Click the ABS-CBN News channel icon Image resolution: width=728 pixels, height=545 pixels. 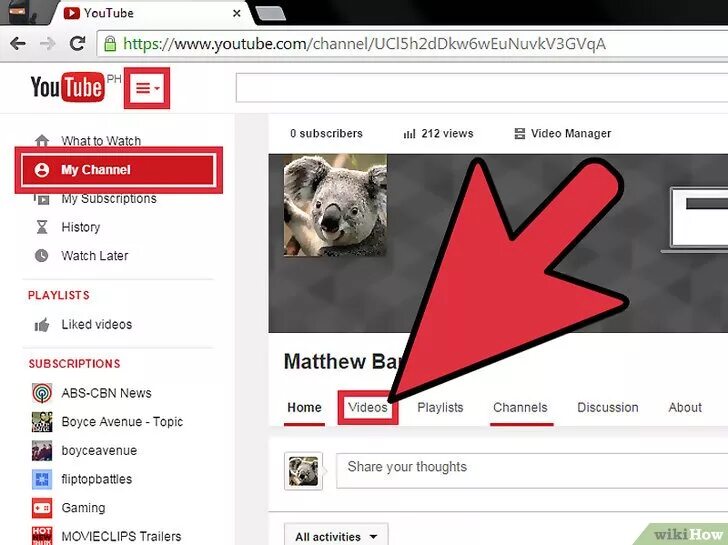click(x=42, y=393)
